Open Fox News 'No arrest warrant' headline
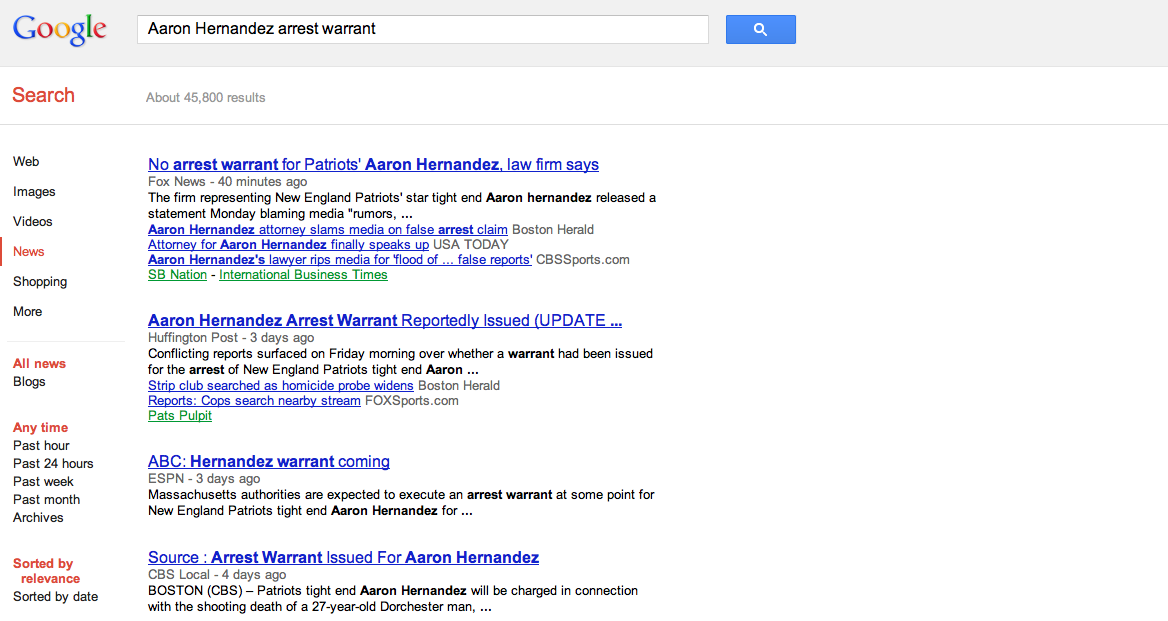Image resolution: width=1168 pixels, height=621 pixels. click(373, 165)
